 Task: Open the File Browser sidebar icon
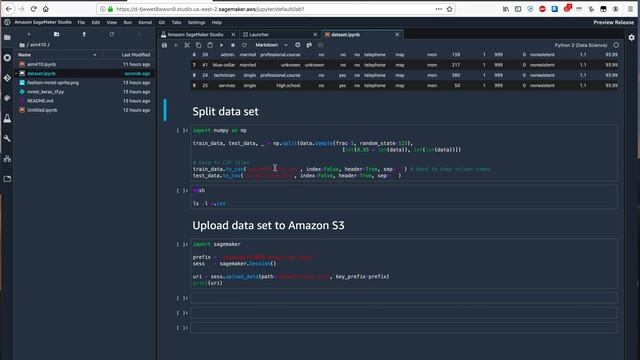(x=7, y=38)
